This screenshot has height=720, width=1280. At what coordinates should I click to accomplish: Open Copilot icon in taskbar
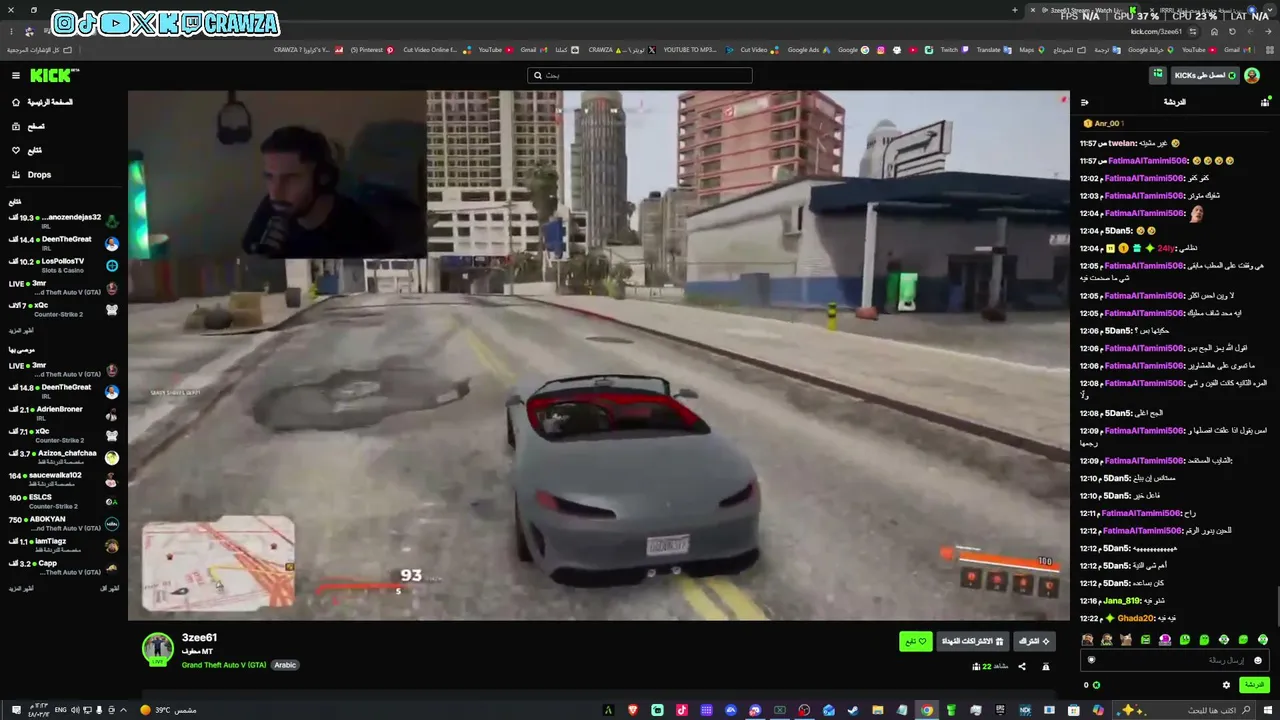pos(1098,710)
